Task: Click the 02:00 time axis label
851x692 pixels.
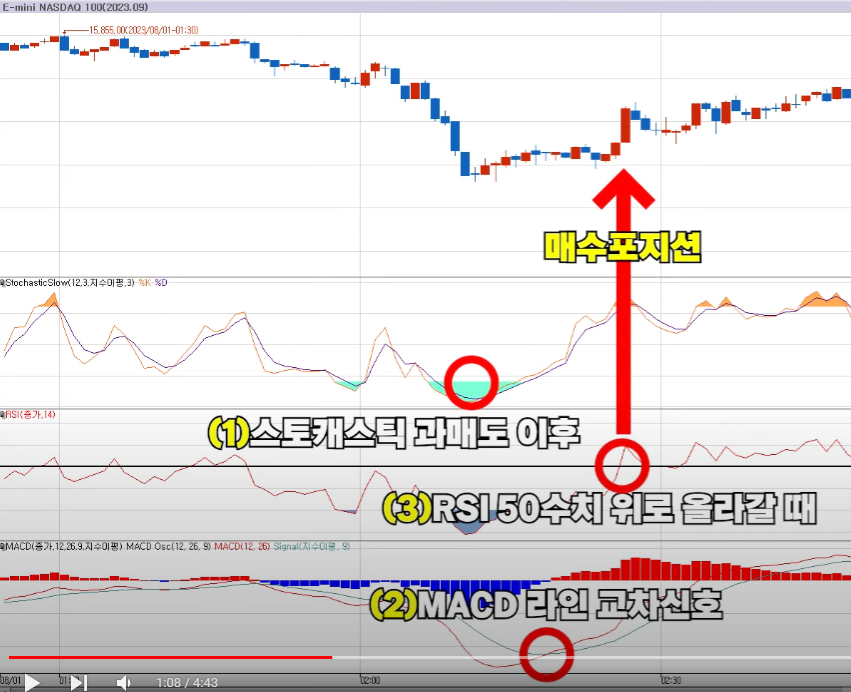Action: (369, 679)
